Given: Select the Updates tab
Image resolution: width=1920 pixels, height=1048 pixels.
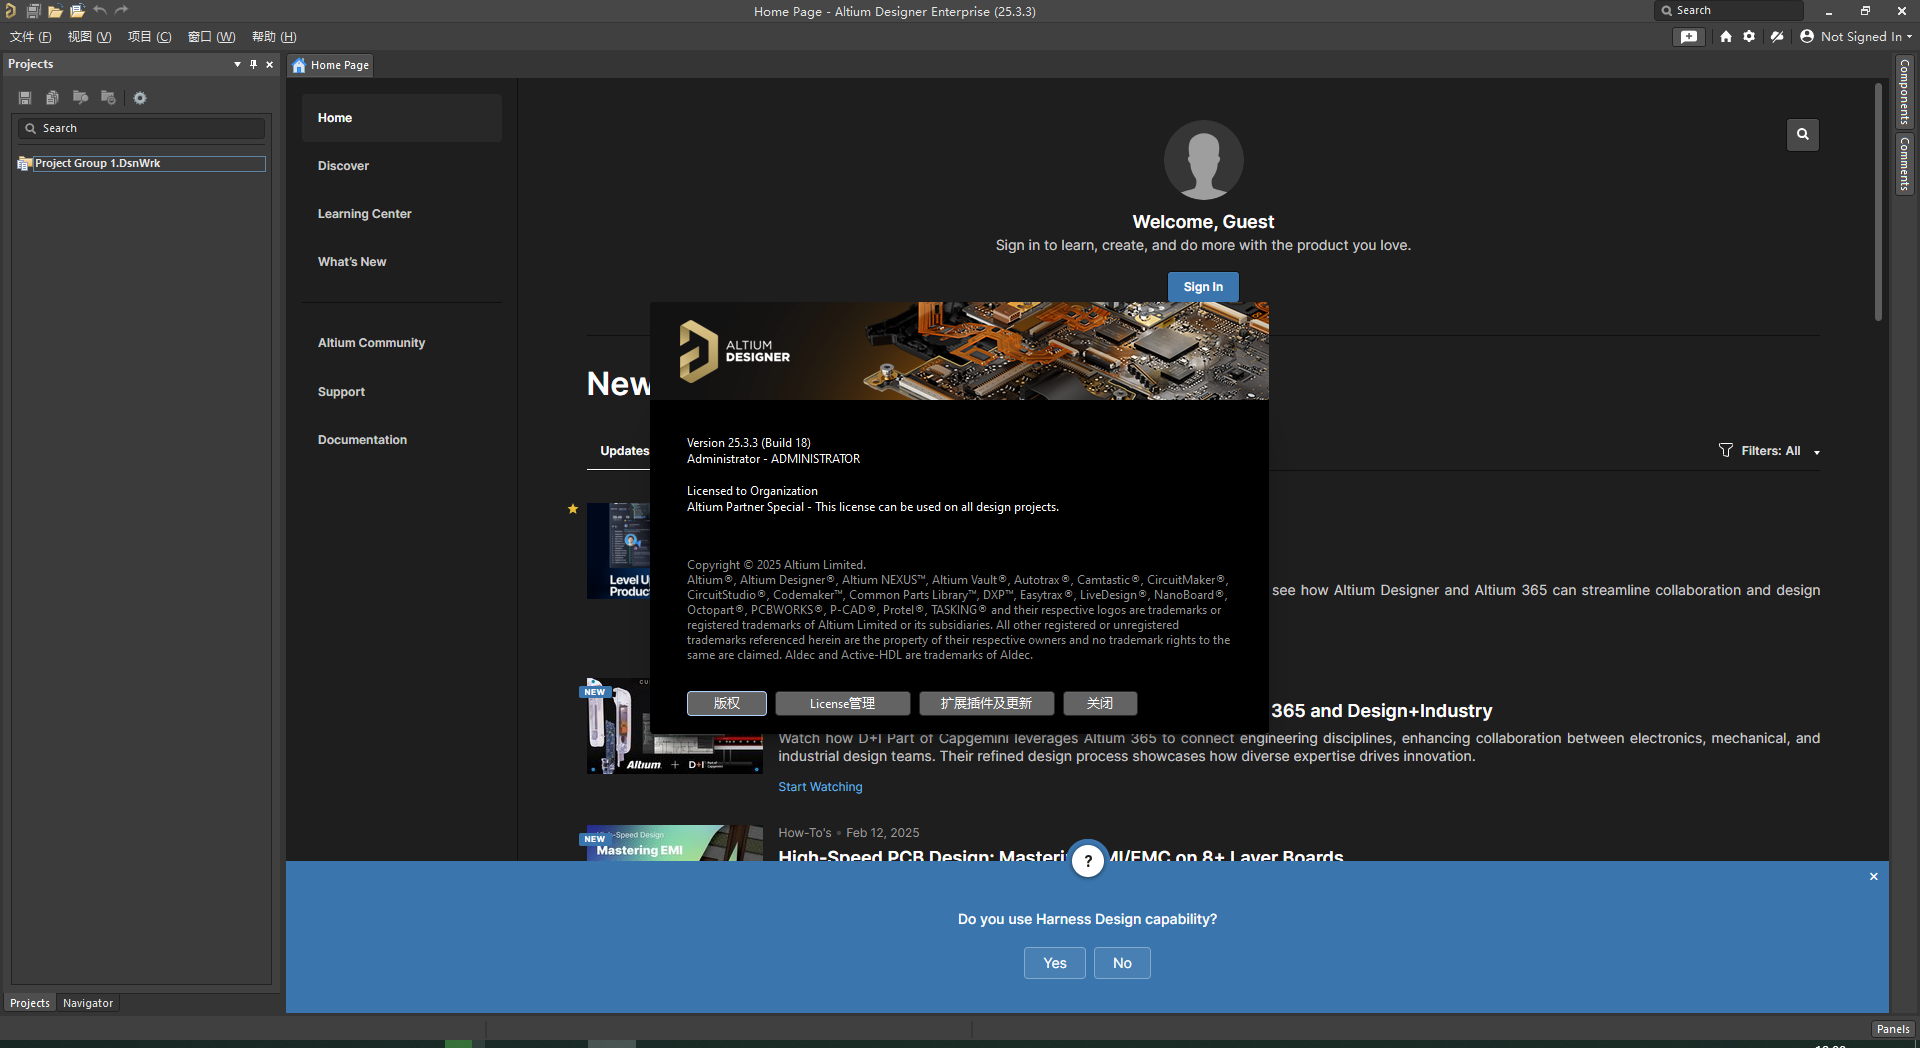Looking at the screenshot, I should pos(624,451).
